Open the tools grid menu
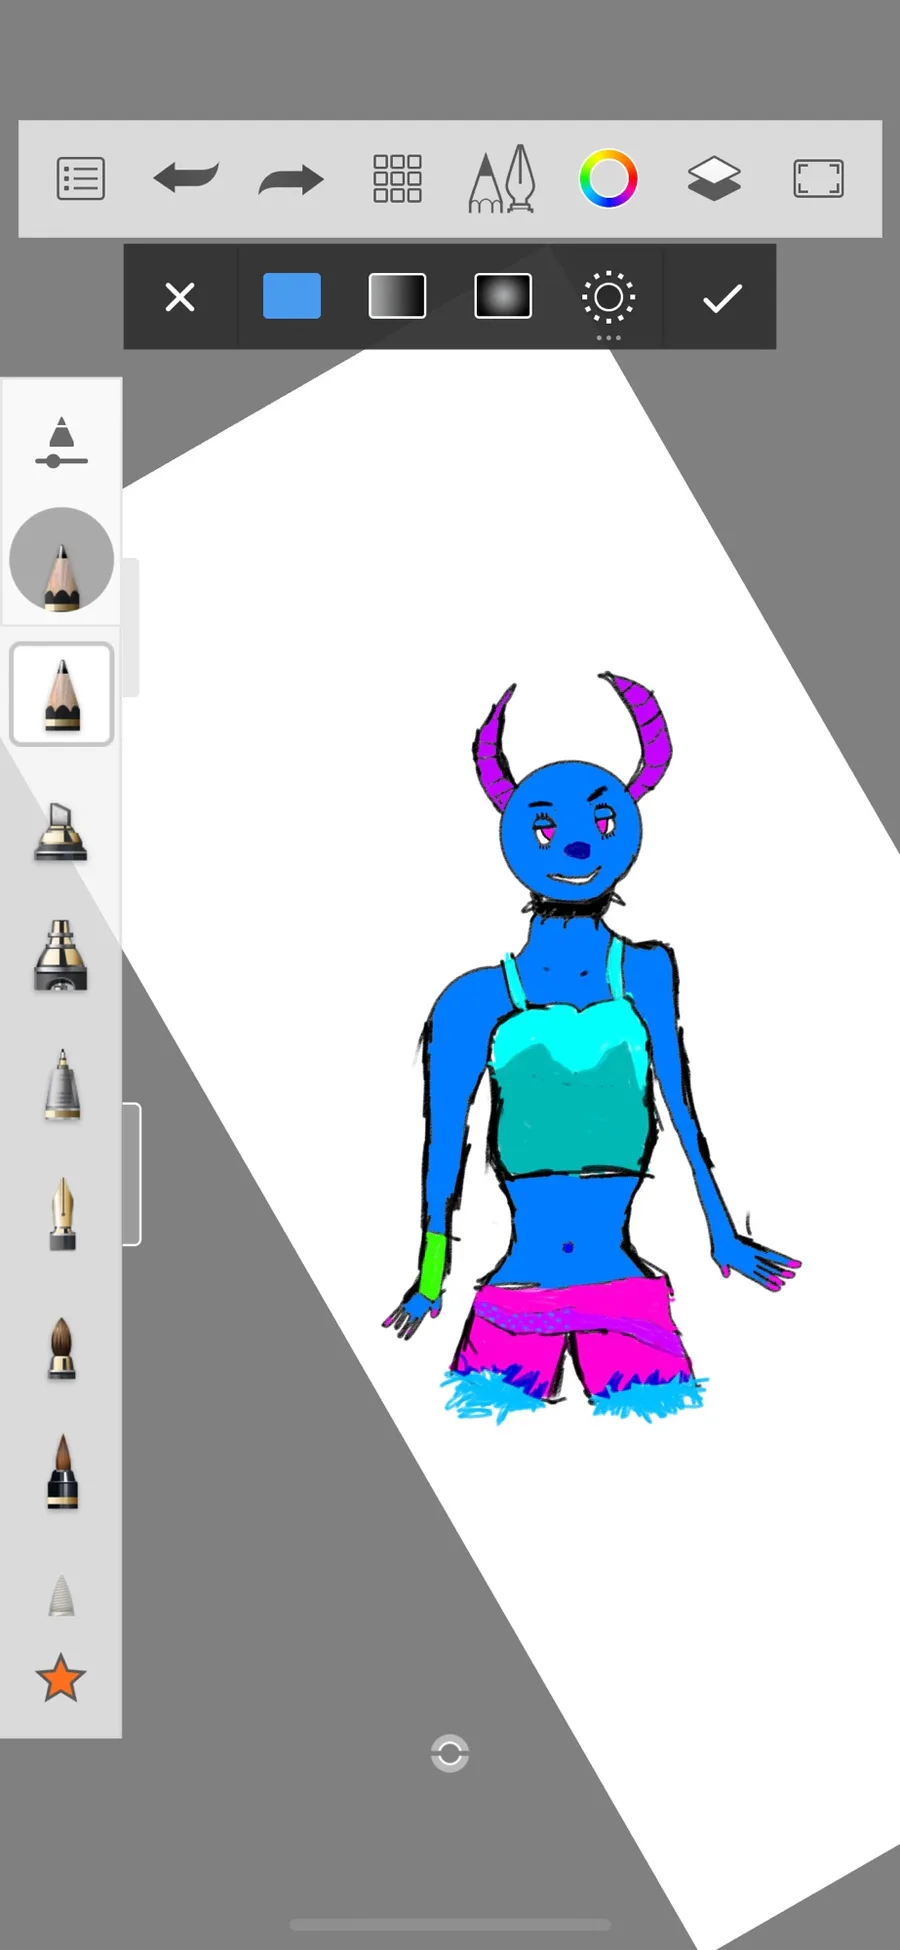Image resolution: width=900 pixels, height=1950 pixels. tap(397, 179)
